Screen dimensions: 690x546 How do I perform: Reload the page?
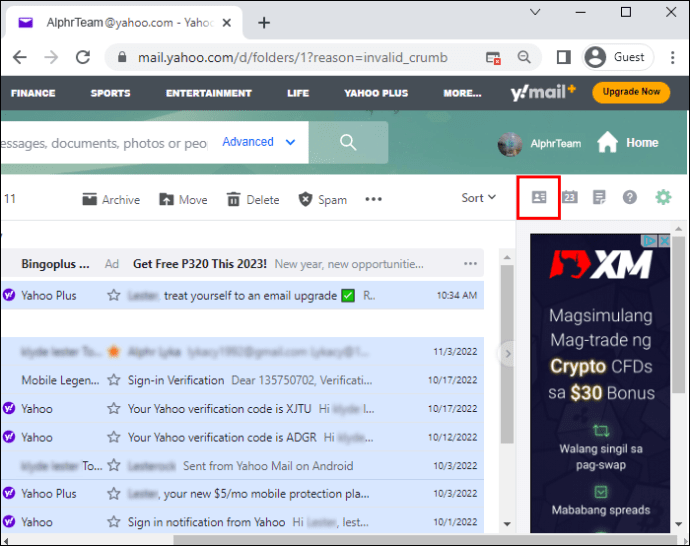click(83, 57)
